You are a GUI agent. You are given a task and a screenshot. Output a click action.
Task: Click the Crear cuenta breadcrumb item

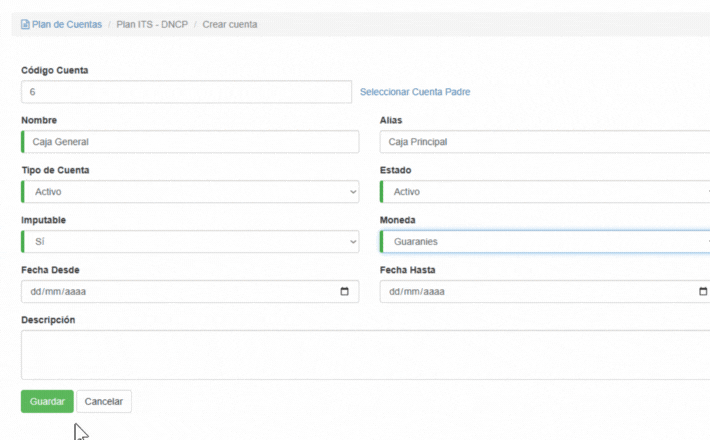pyautogui.click(x=230, y=24)
